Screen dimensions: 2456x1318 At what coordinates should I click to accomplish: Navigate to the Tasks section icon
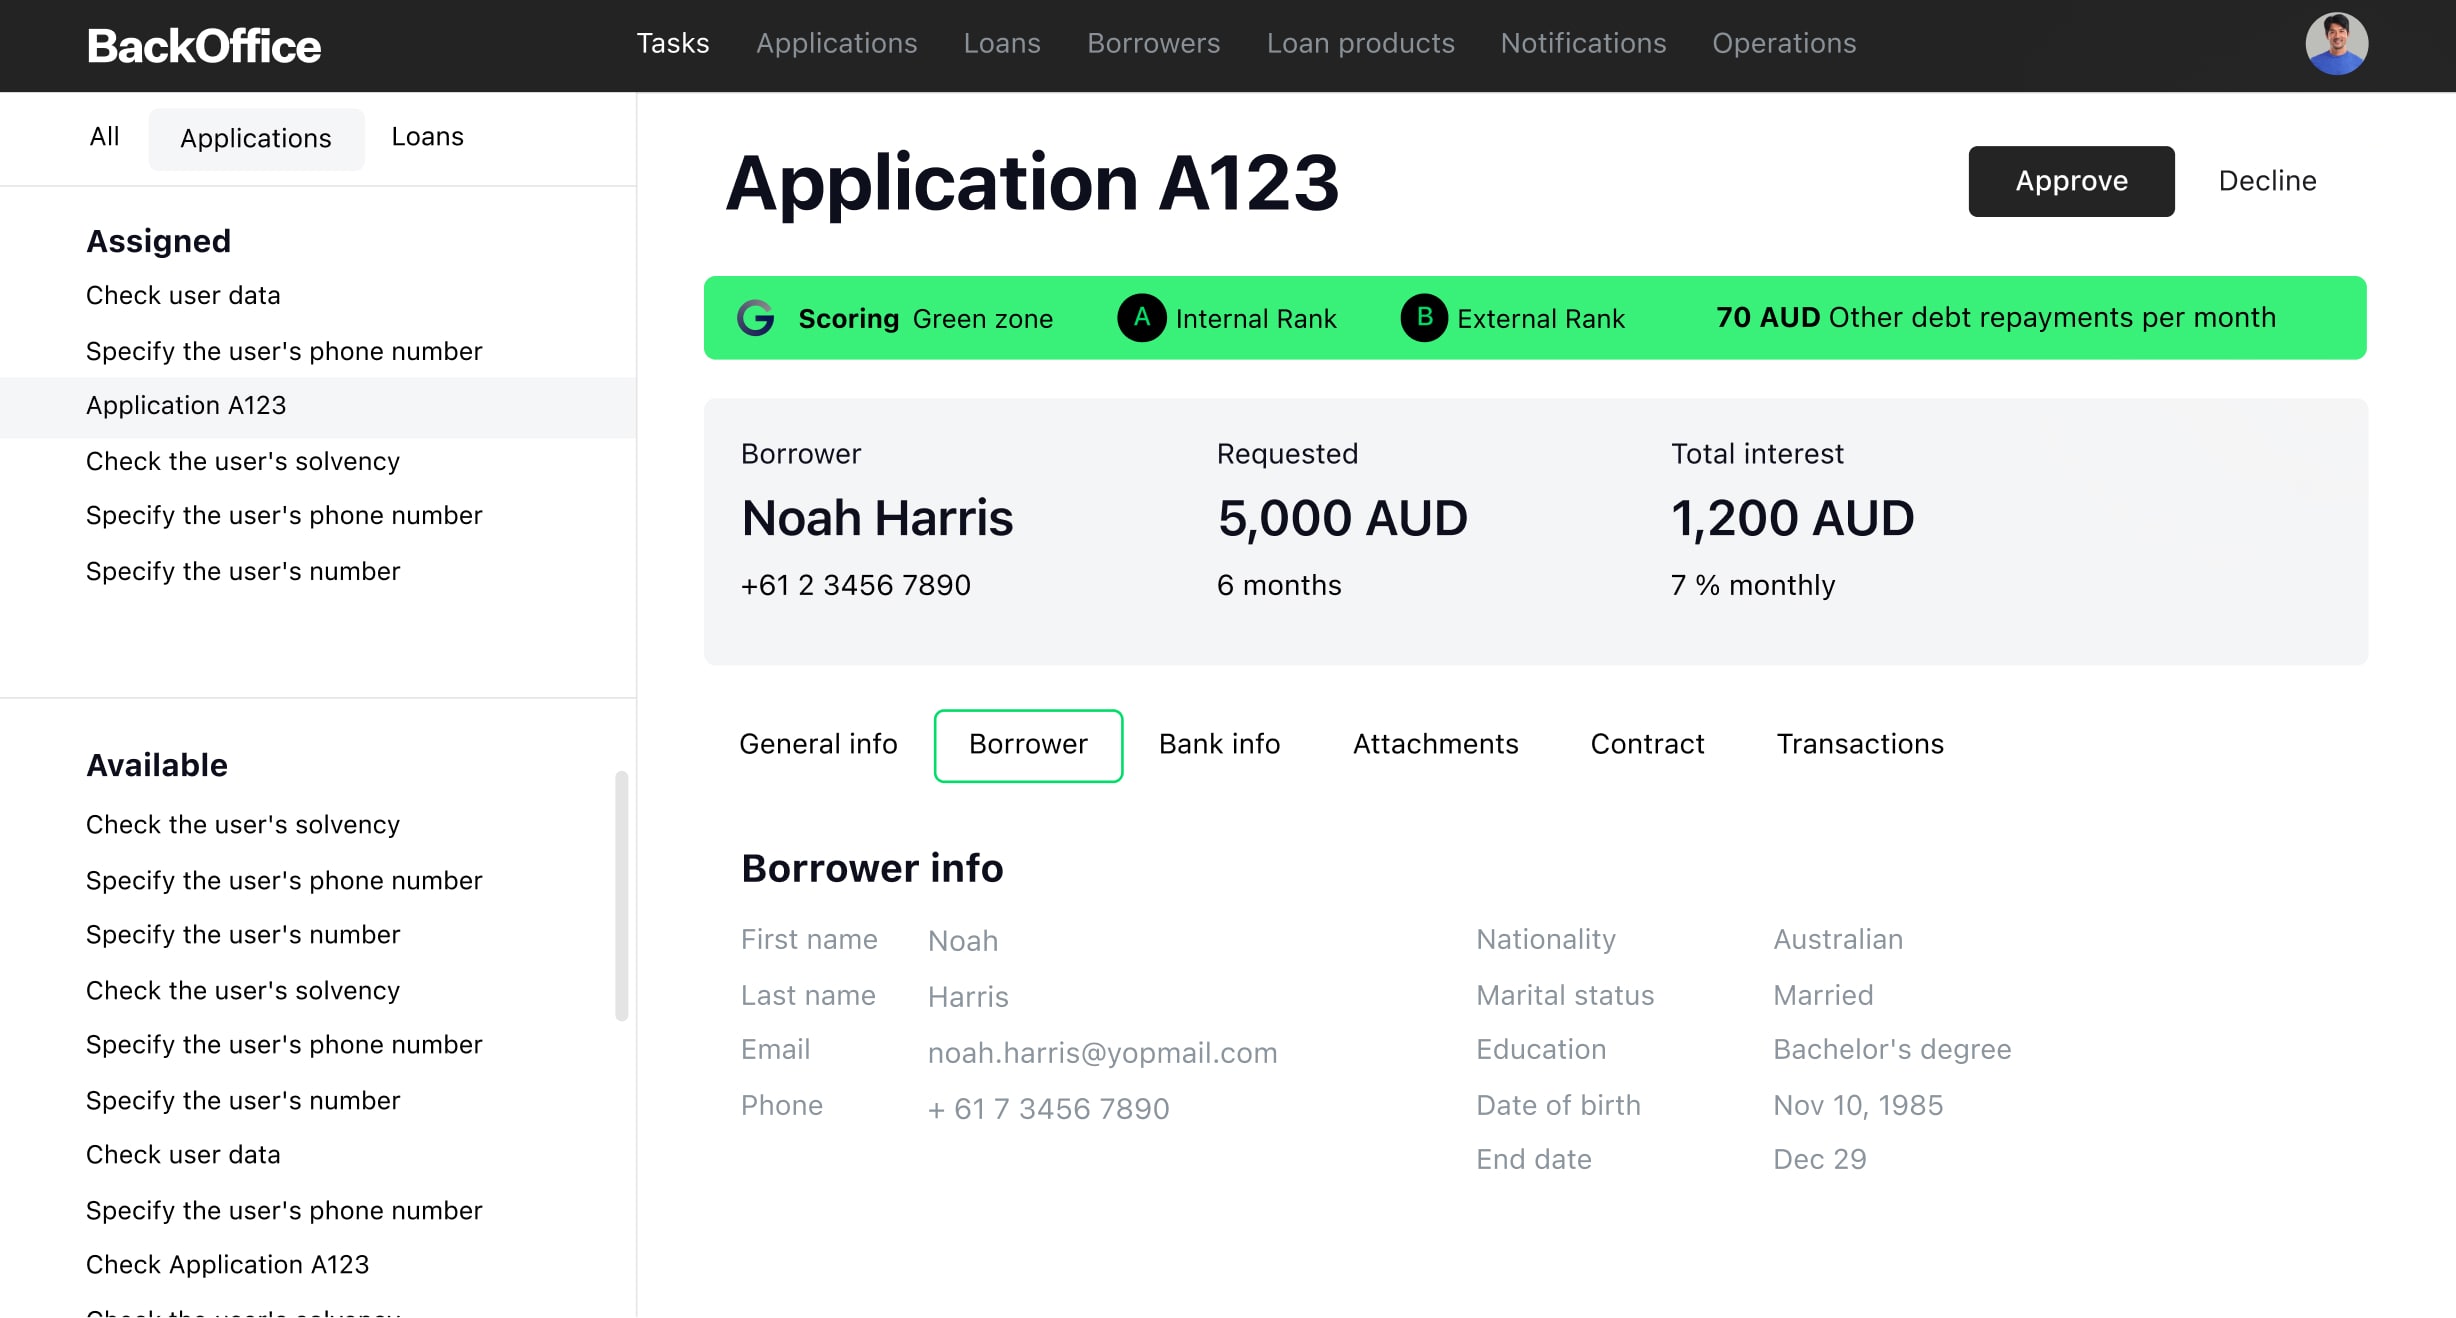(671, 44)
